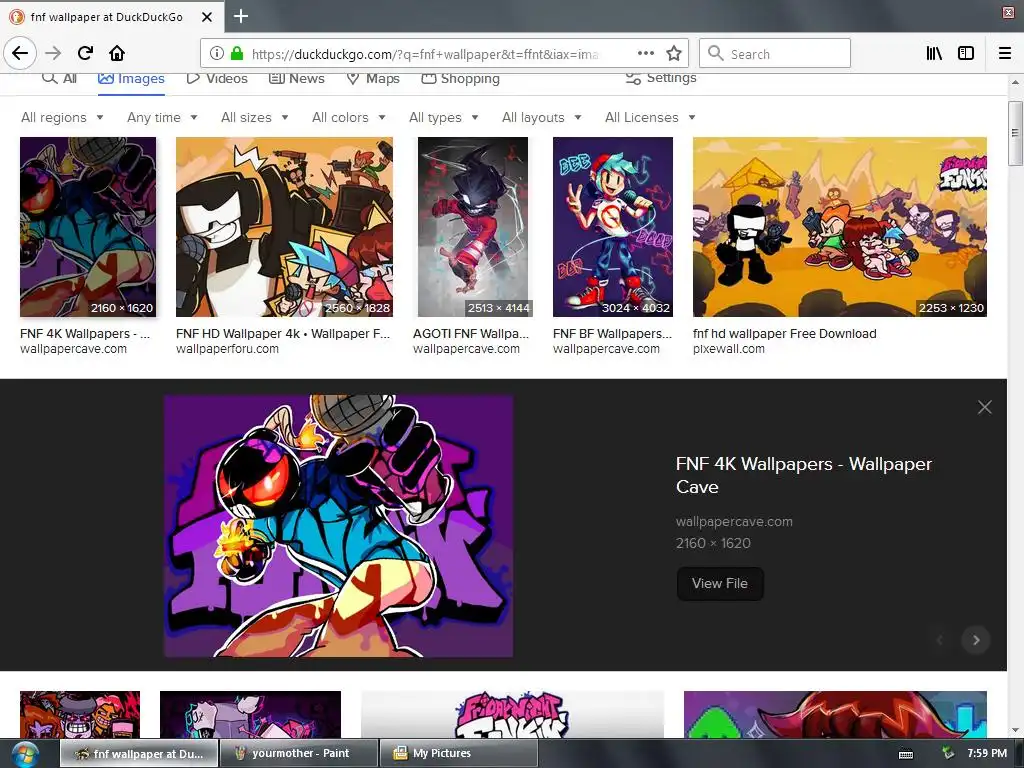Switch to the News tab
1024x768 pixels.
[296, 78]
